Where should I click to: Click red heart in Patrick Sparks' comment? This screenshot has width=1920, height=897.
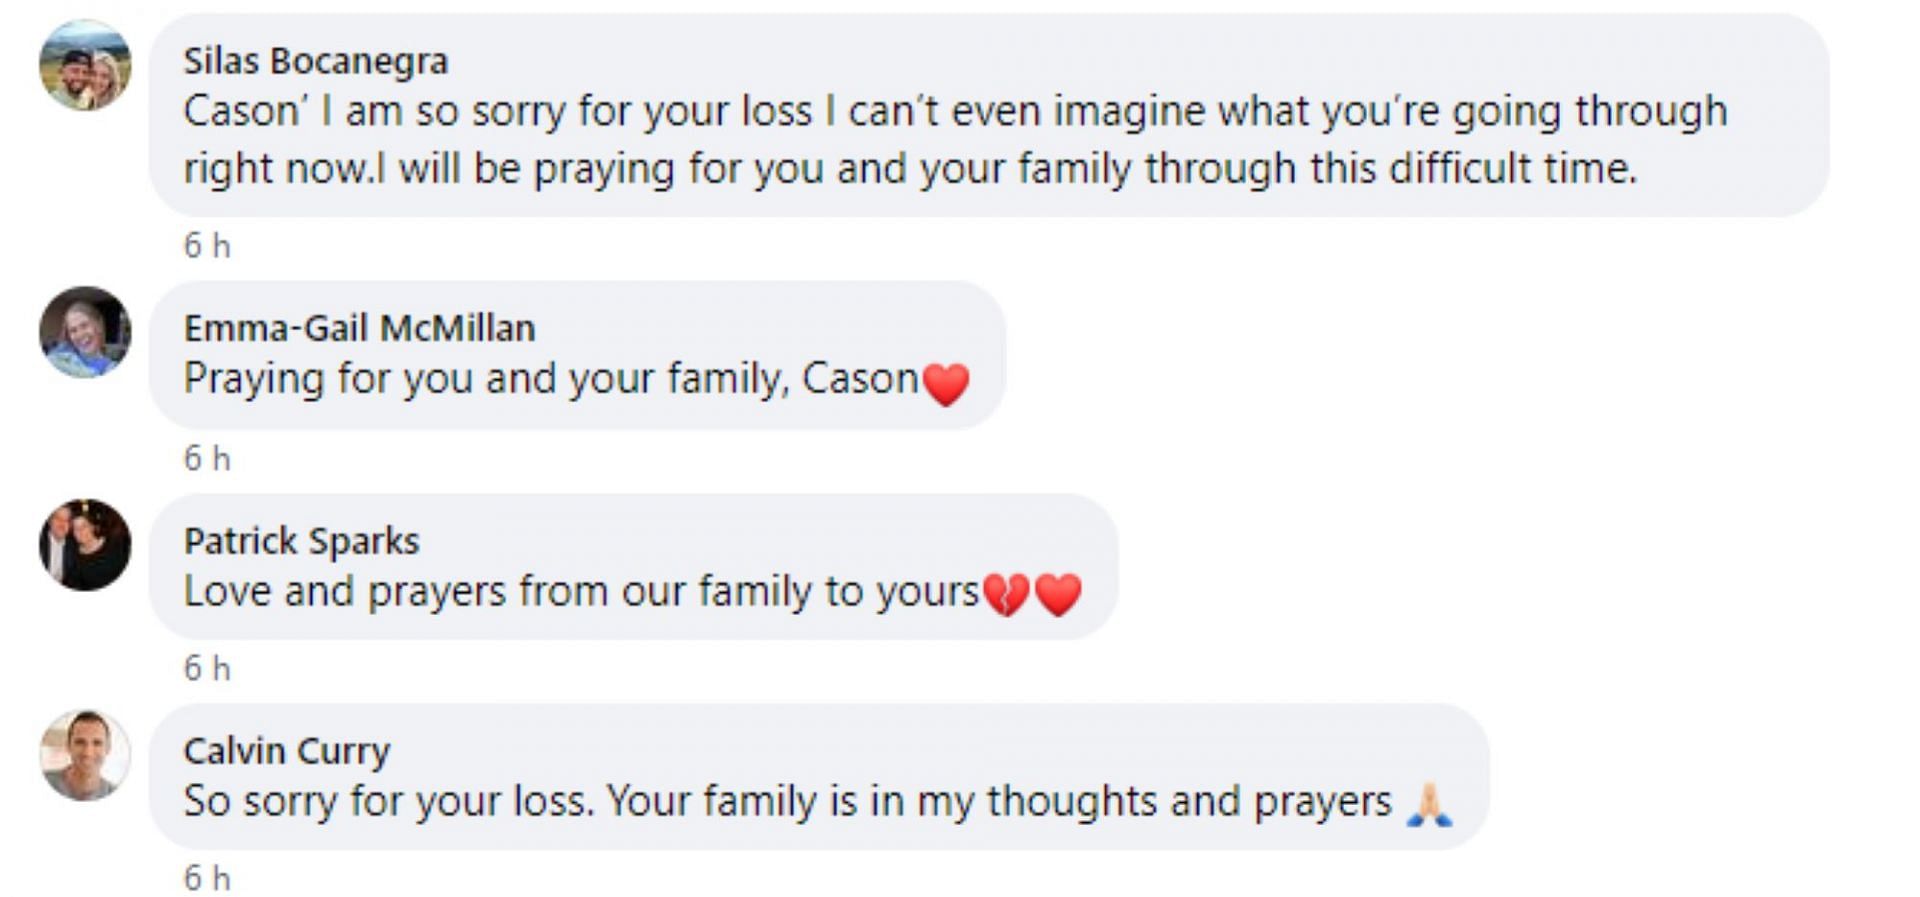coord(1058,594)
